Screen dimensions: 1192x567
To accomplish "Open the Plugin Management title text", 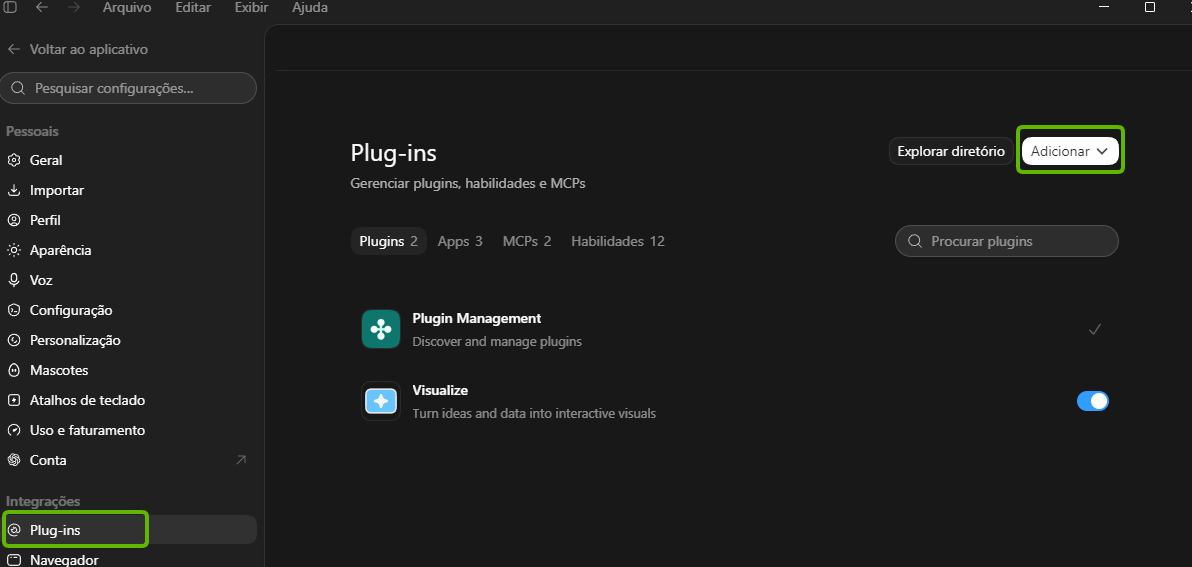I will 477,318.
